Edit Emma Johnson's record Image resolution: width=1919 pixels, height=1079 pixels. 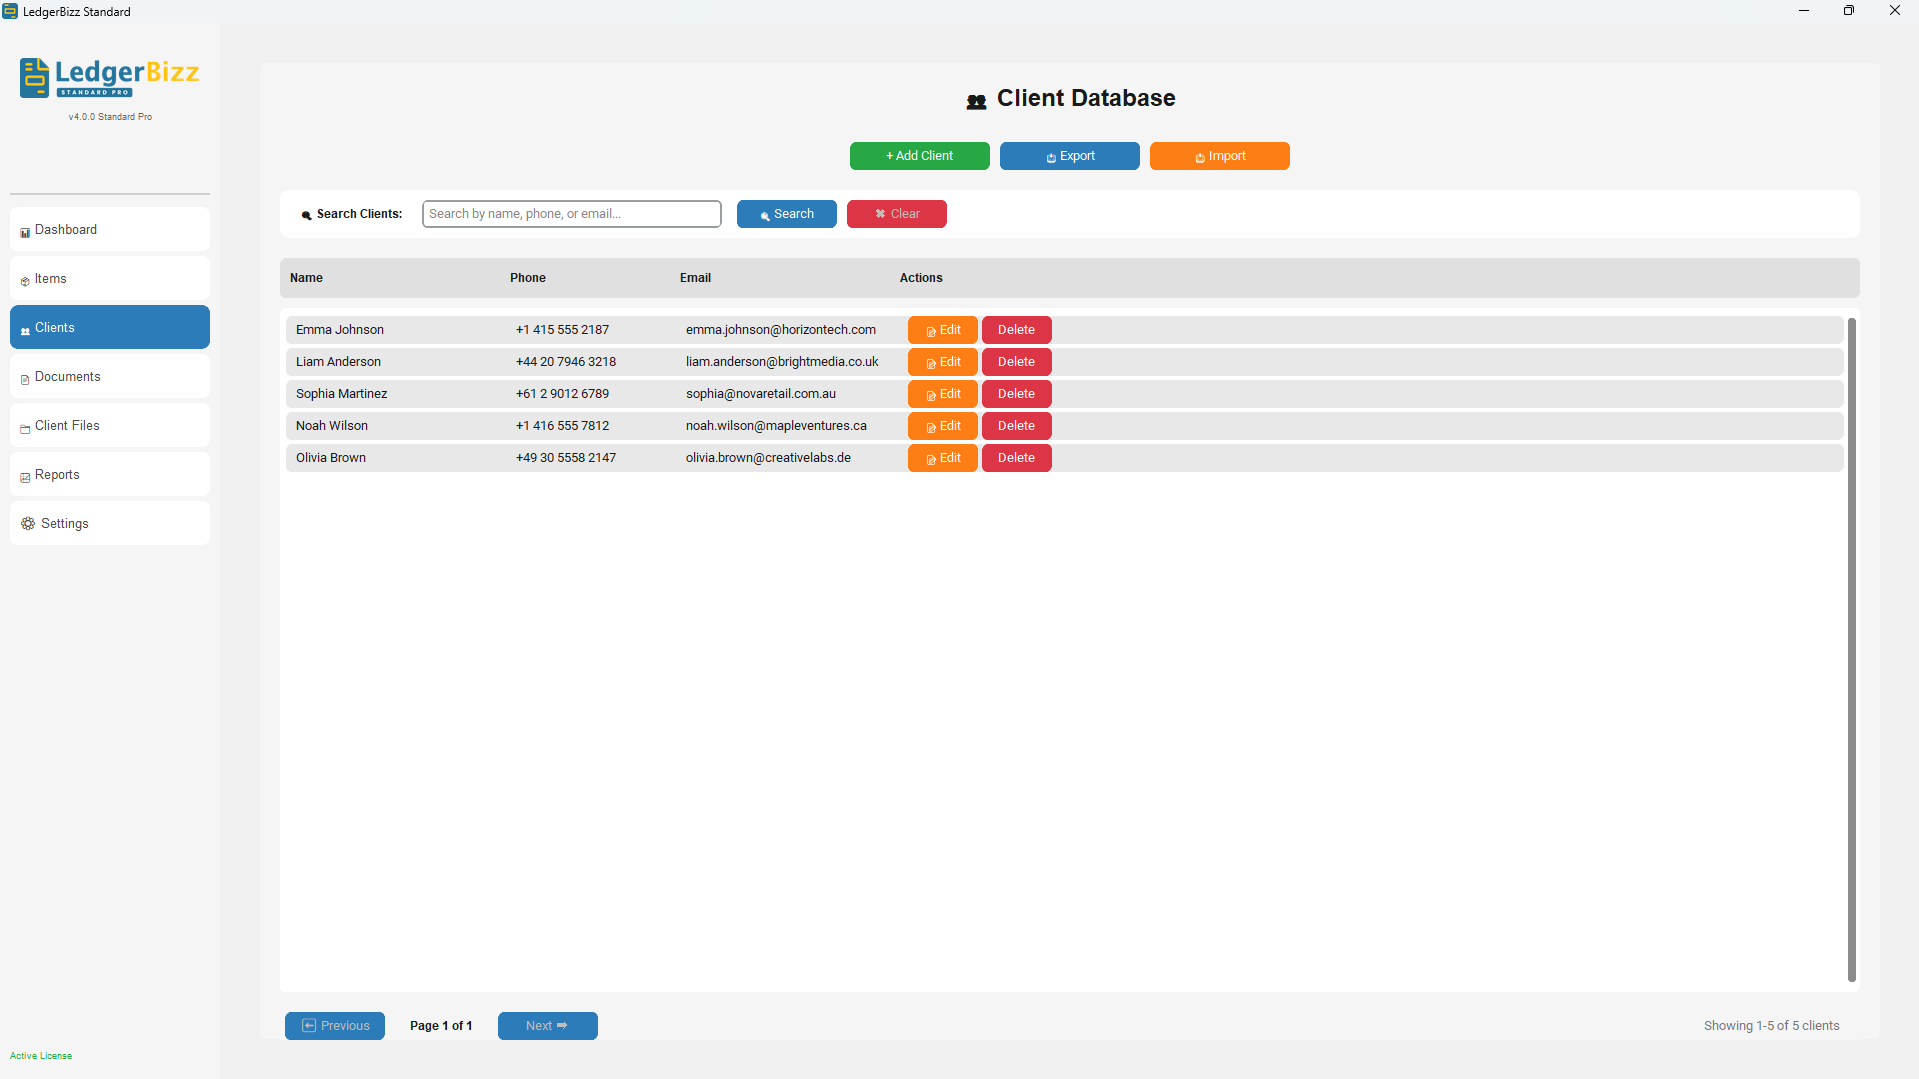coord(942,330)
